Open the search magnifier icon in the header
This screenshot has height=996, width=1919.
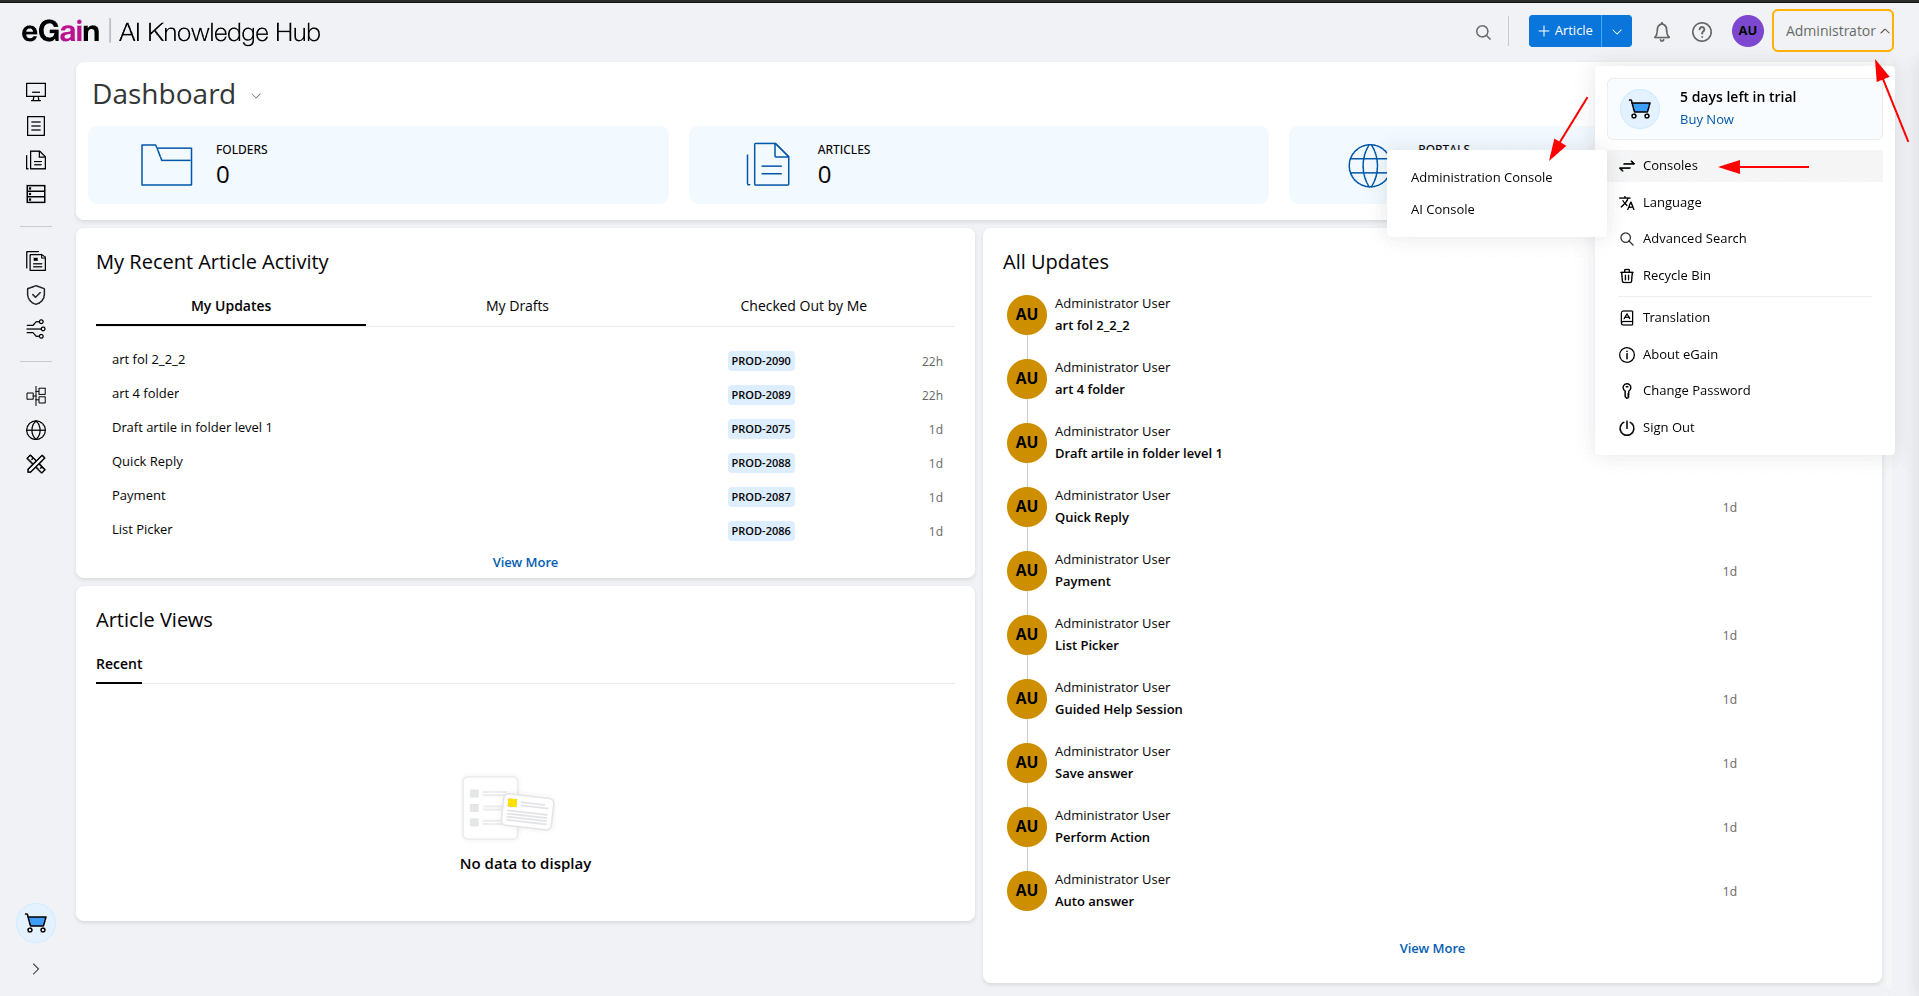click(x=1484, y=32)
